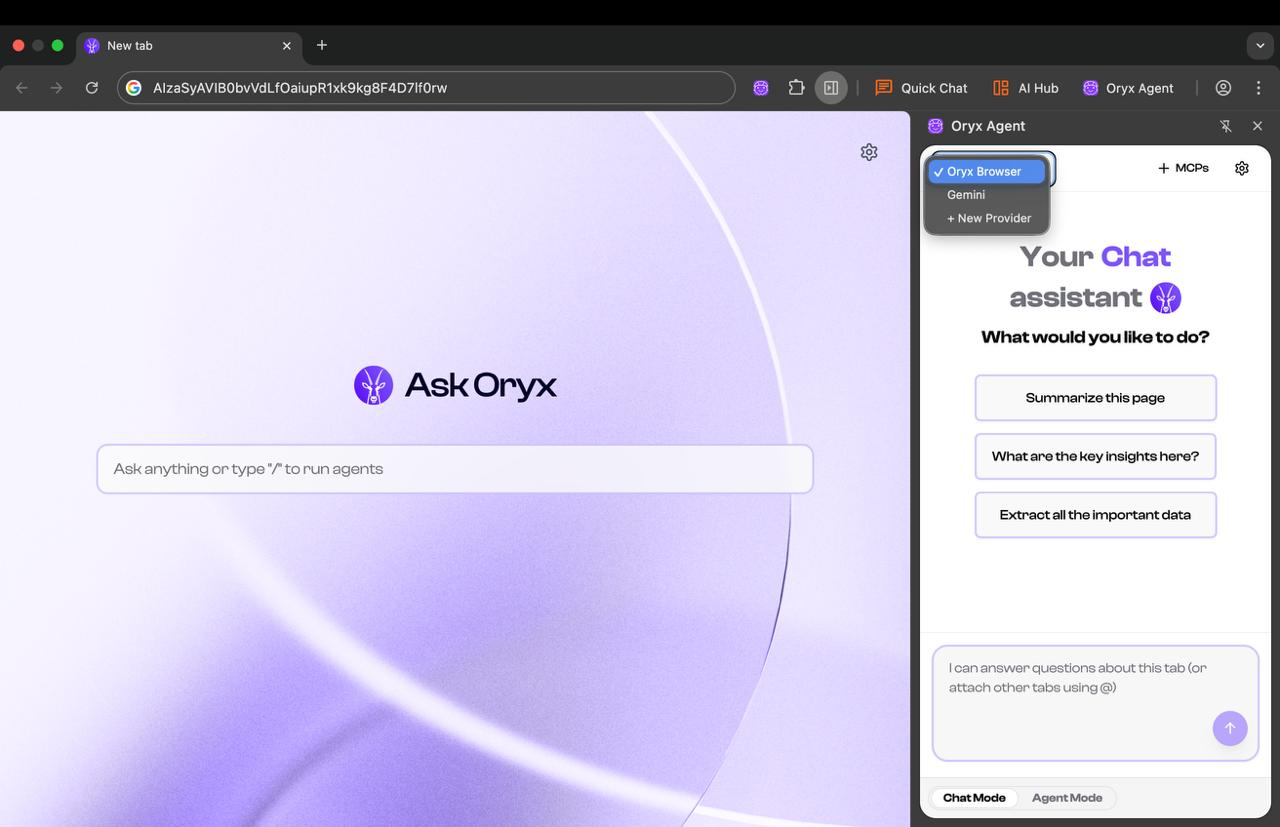
Task: Click the Ask Oryx logo icon
Action: pos(373,385)
